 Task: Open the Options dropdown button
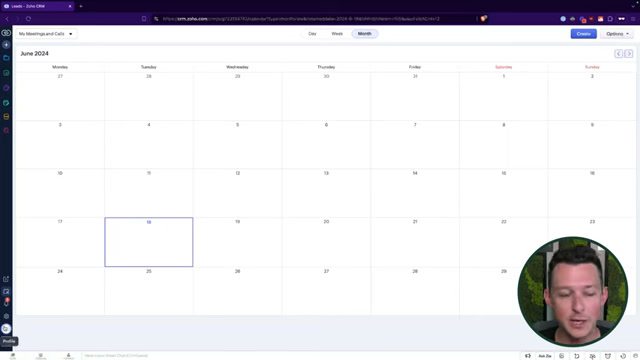pos(617,34)
